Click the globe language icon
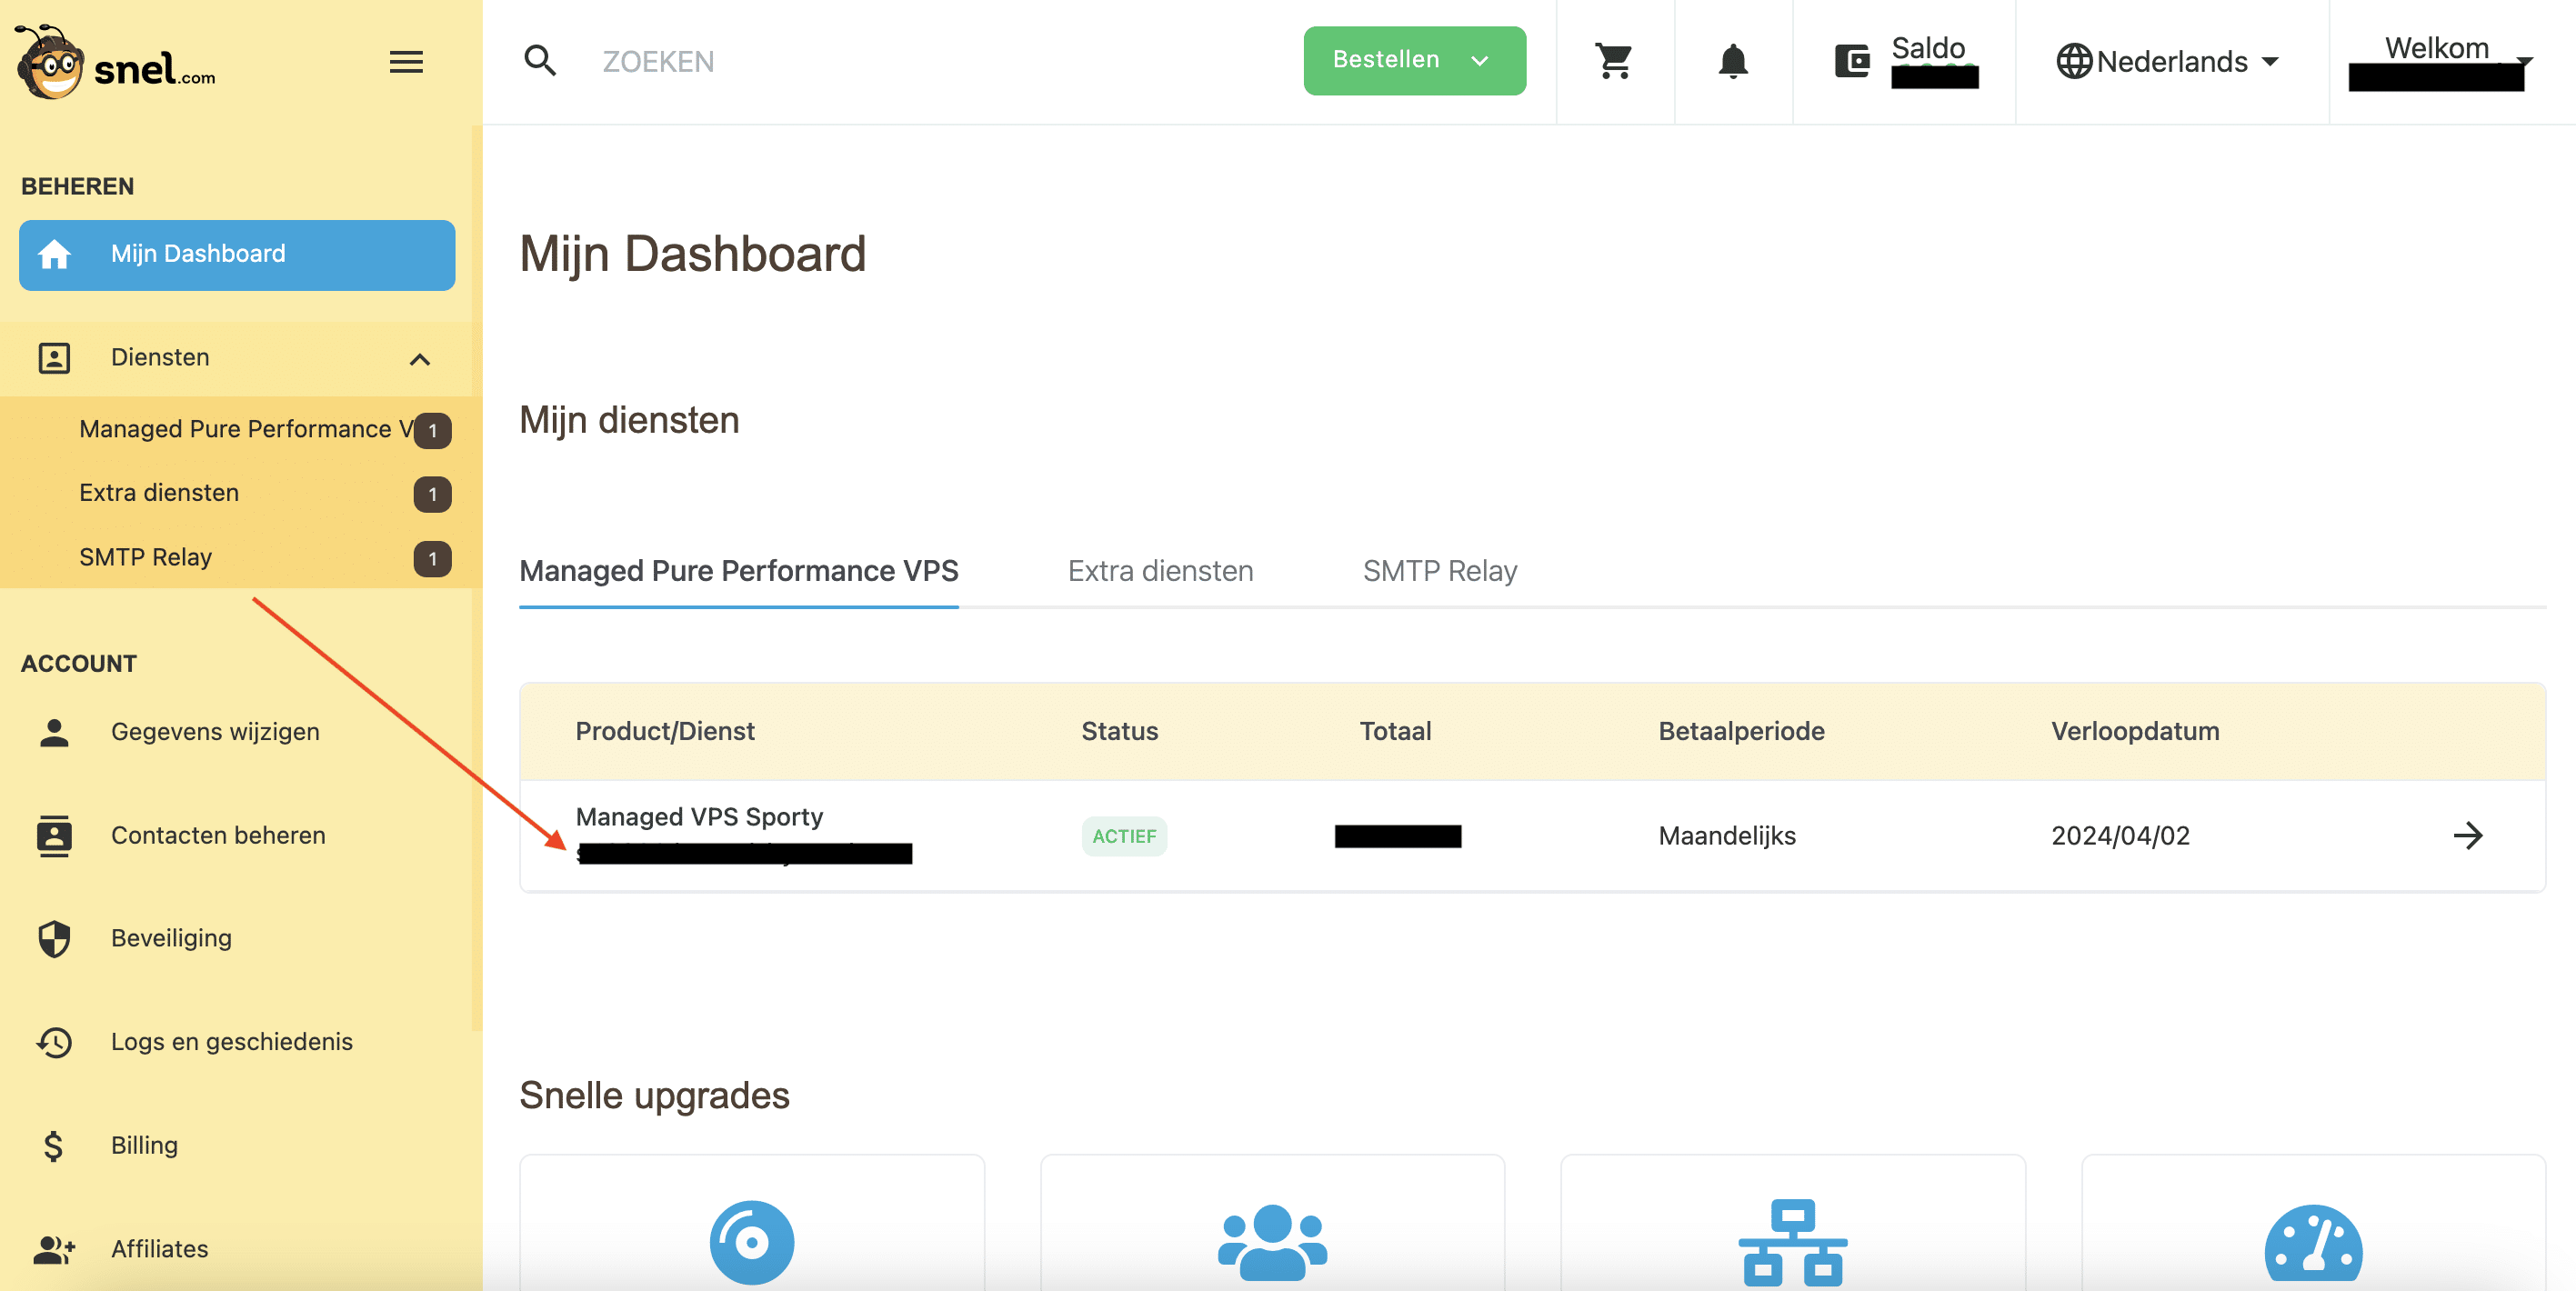The width and height of the screenshot is (2576, 1291). pyautogui.click(x=2074, y=61)
